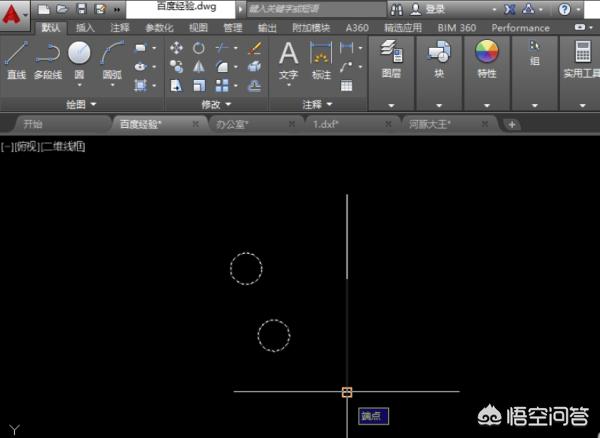The height and width of the screenshot is (438, 600).
Task: Select the Polyline (多段线) tool
Action: (47, 58)
